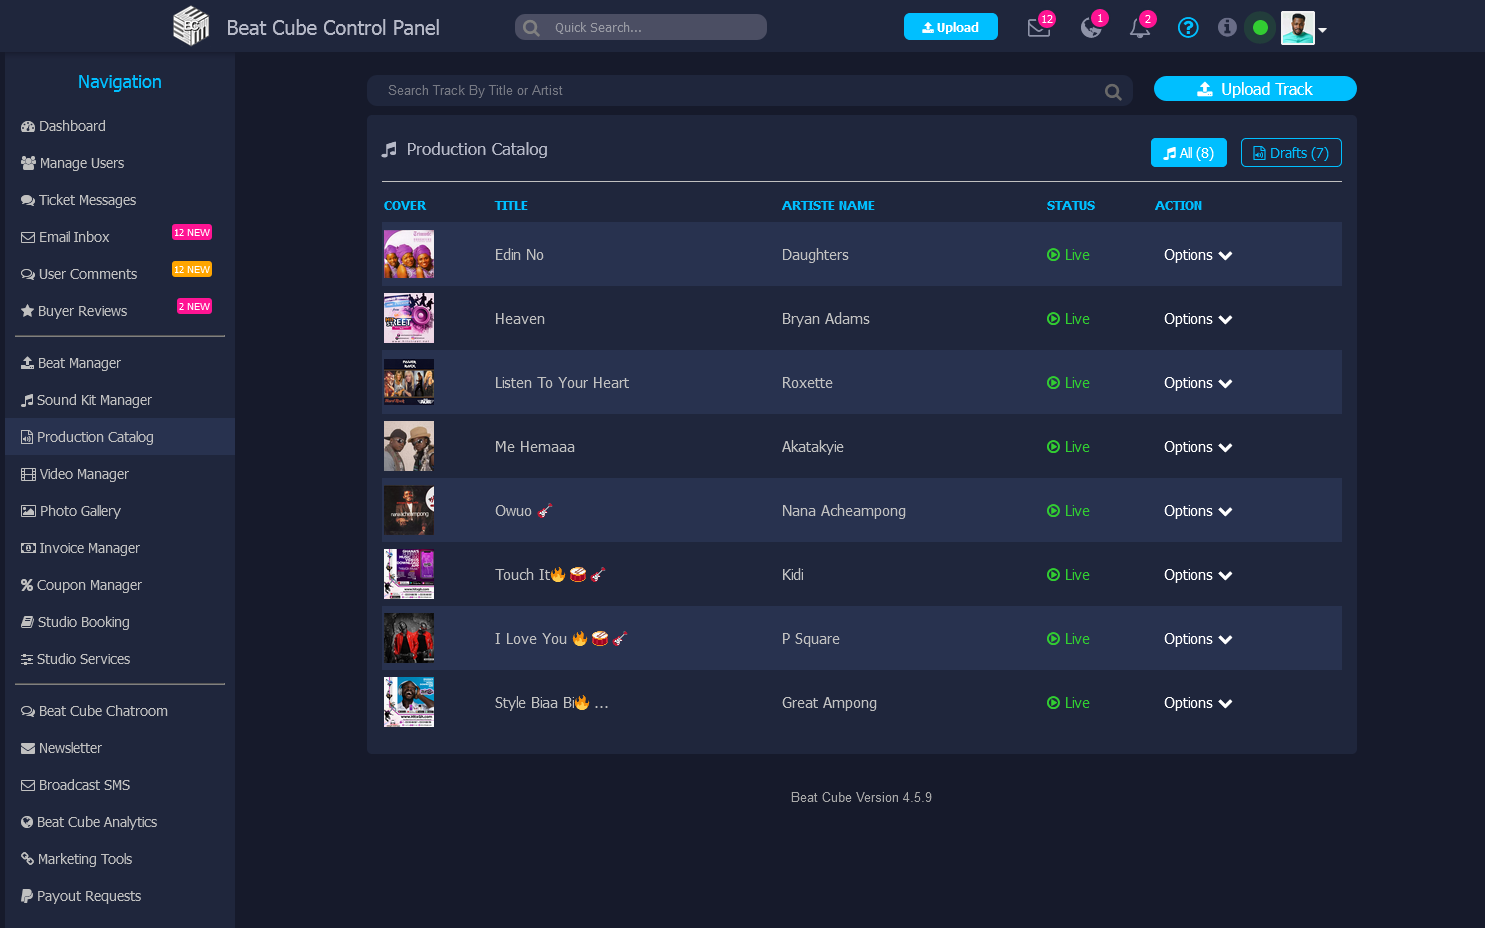This screenshot has height=928, width=1485.
Task: Click the notification bell icon
Action: tap(1139, 28)
